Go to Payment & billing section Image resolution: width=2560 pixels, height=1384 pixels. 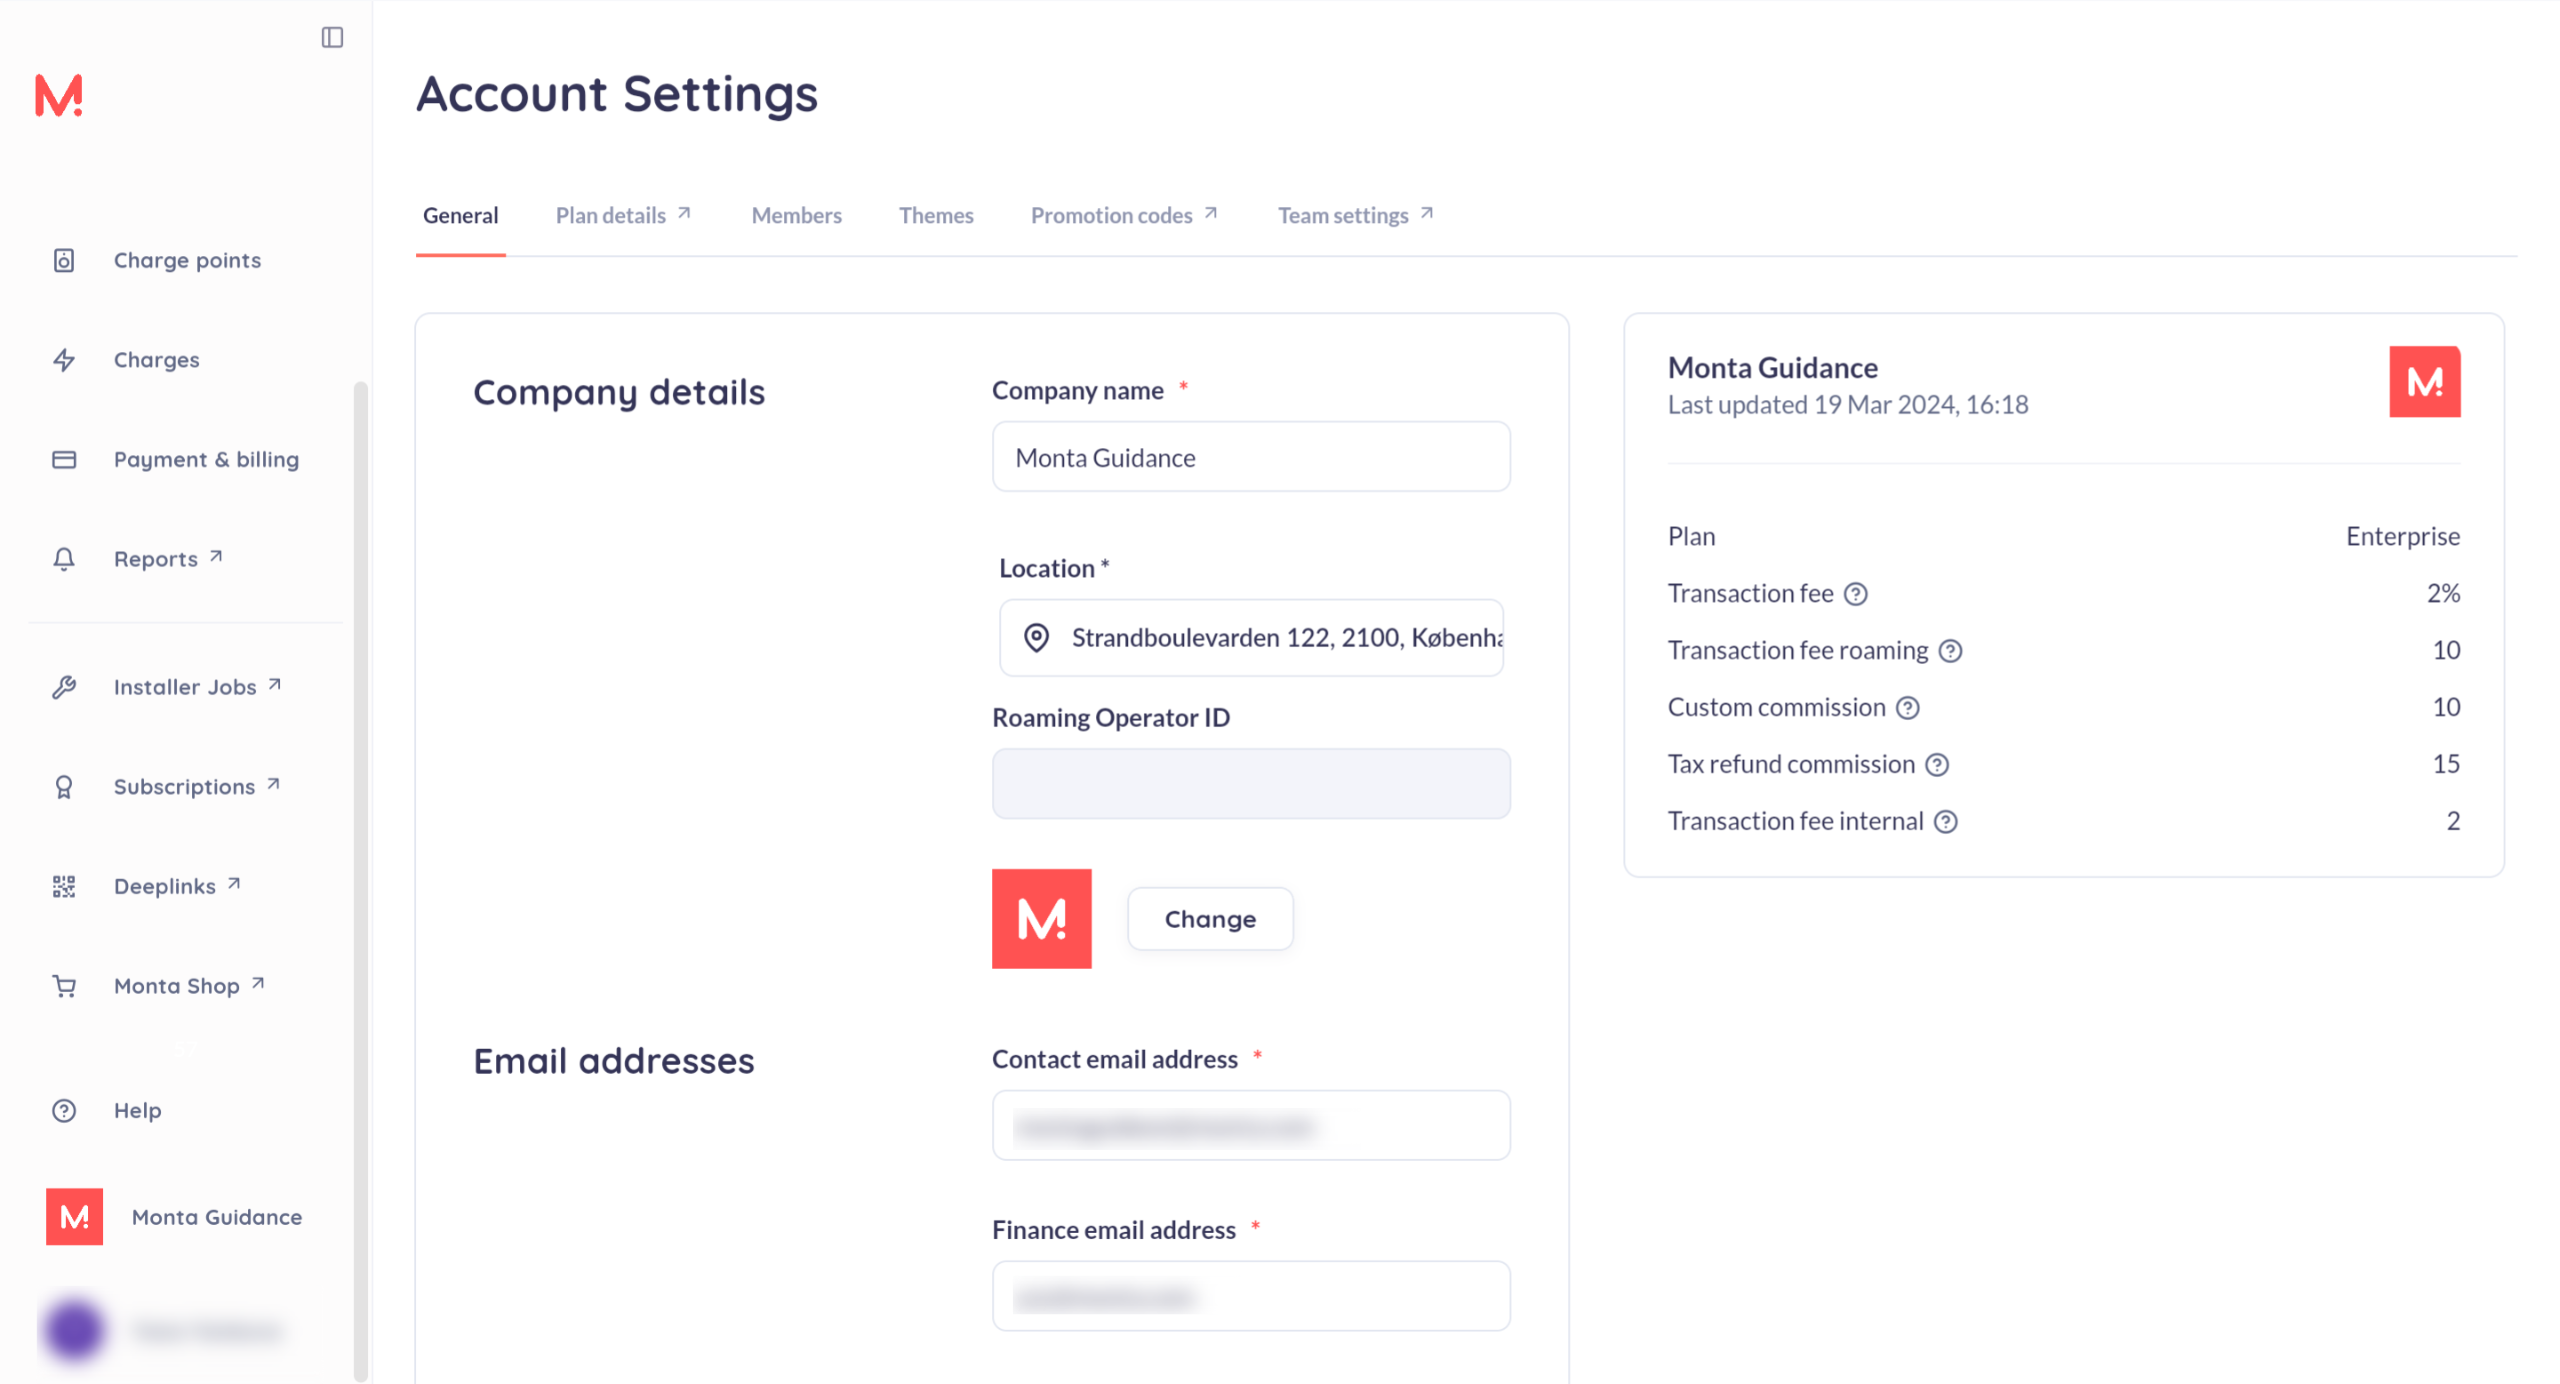coord(205,460)
